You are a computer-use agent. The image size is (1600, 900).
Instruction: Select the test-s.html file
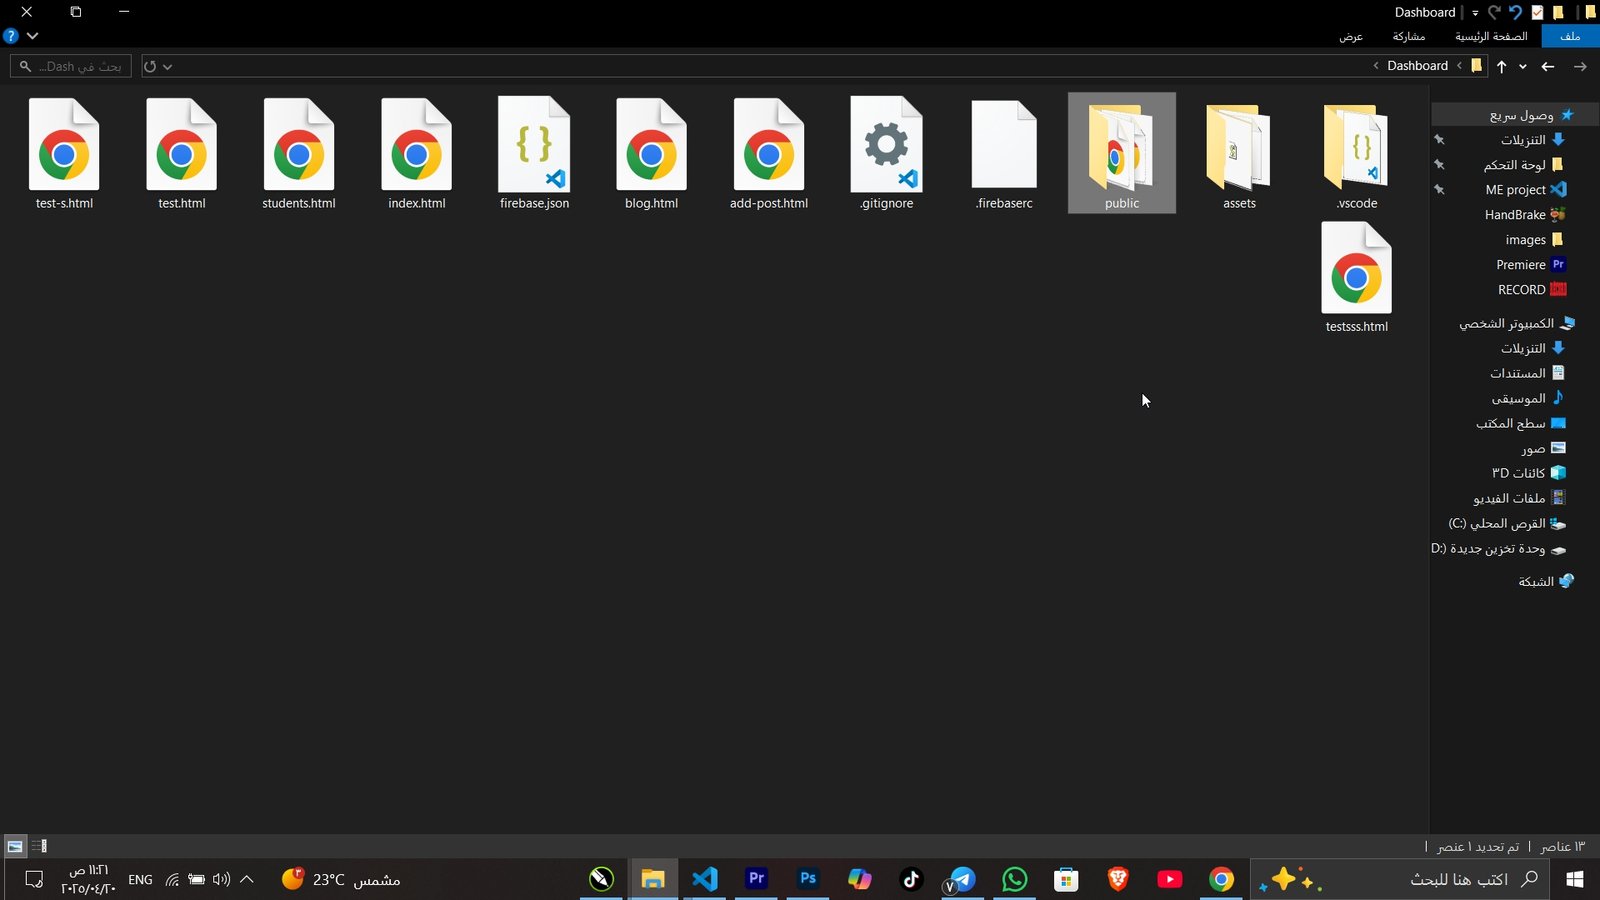pyautogui.click(x=64, y=155)
